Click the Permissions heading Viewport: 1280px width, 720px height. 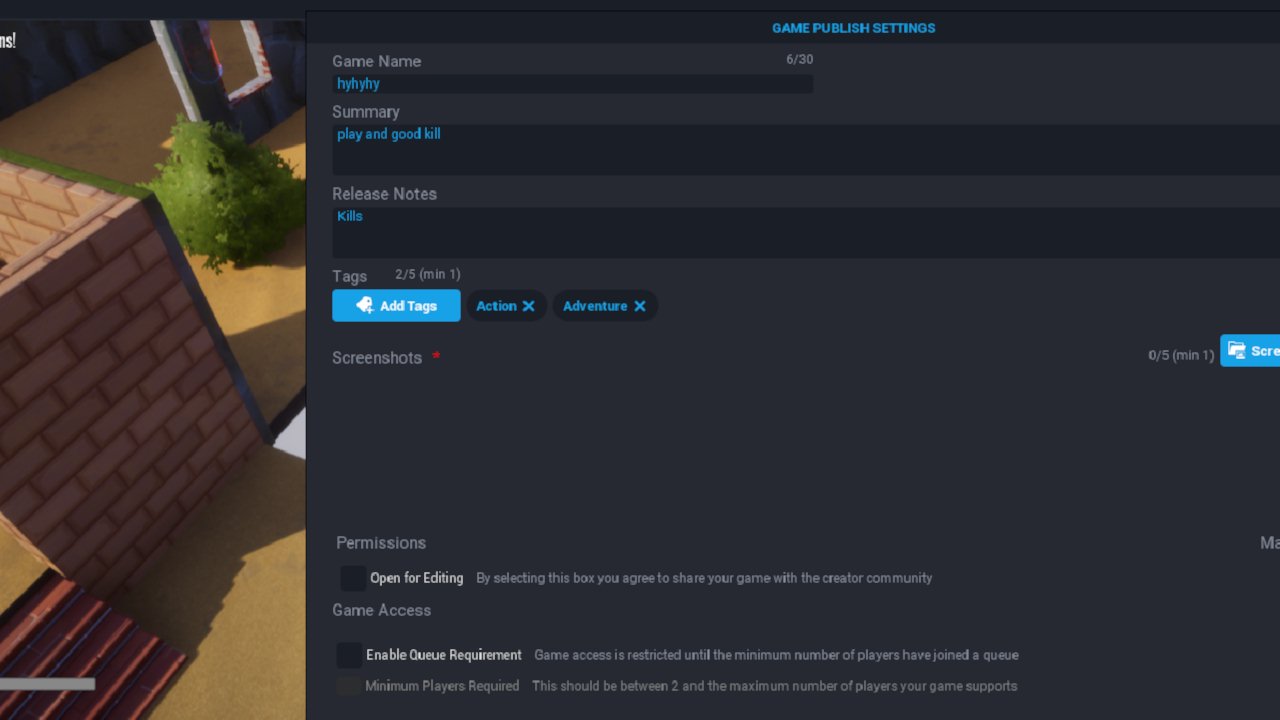tap(381, 543)
